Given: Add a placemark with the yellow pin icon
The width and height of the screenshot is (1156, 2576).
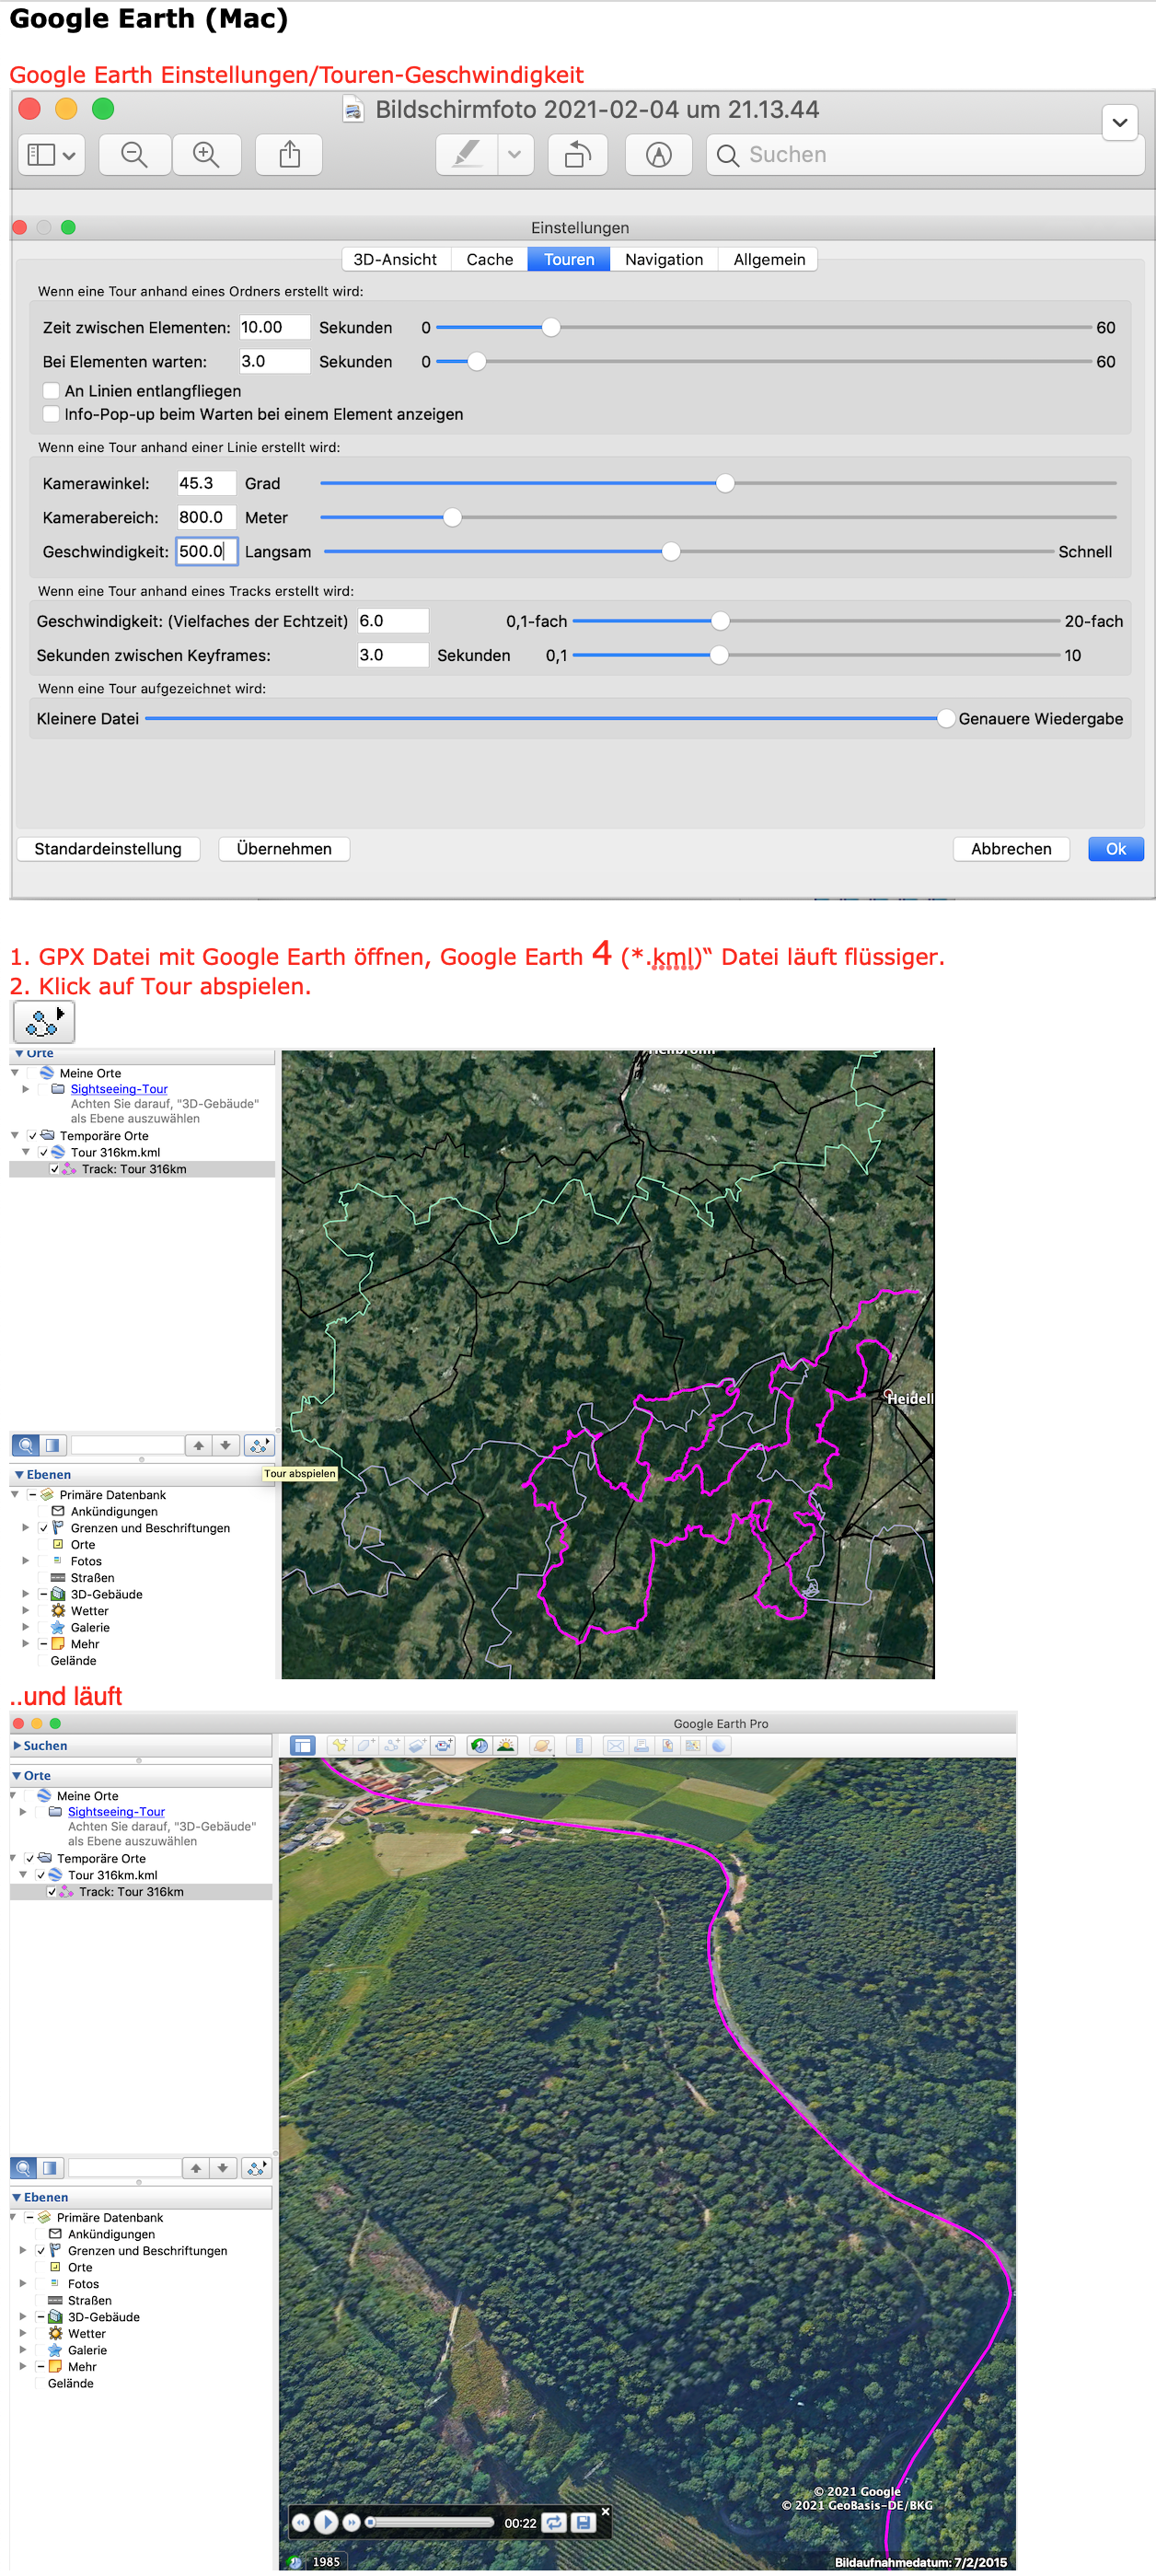Looking at the screenshot, I should coord(340,1745).
